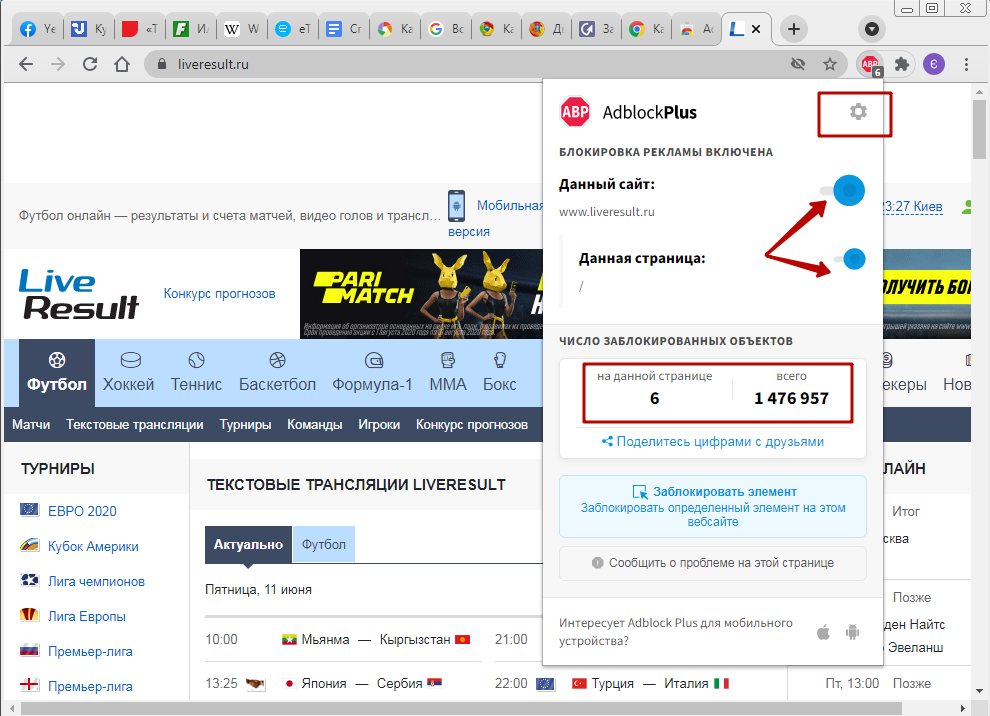The height and width of the screenshot is (716, 990).
Task: Open the Chrome three-dot menu
Action: tap(966, 64)
